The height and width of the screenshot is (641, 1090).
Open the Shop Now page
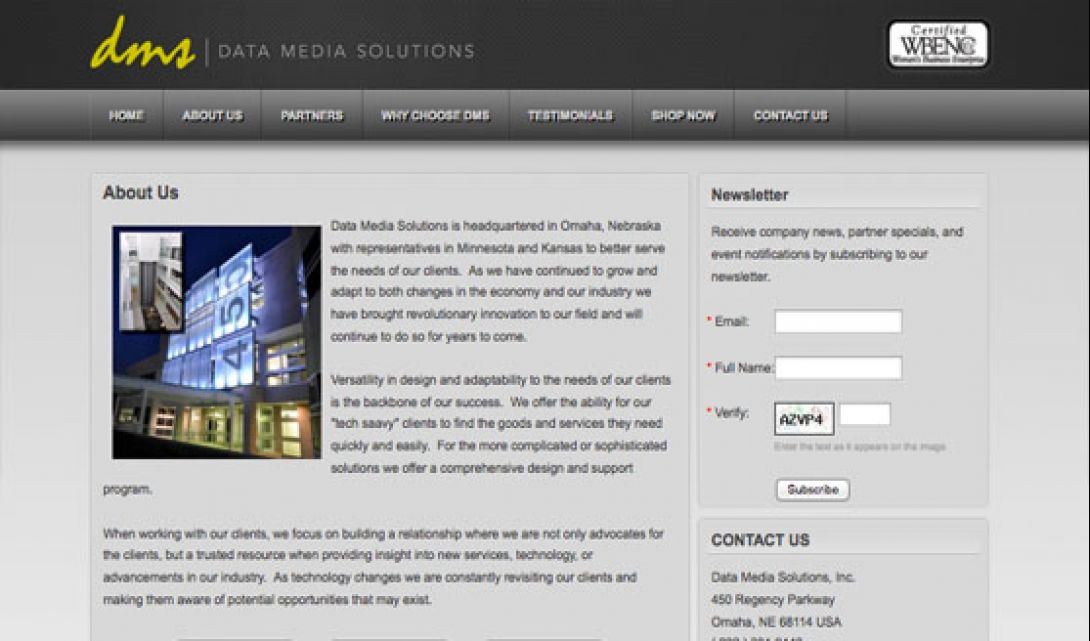pyautogui.click(x=683, y=115)
